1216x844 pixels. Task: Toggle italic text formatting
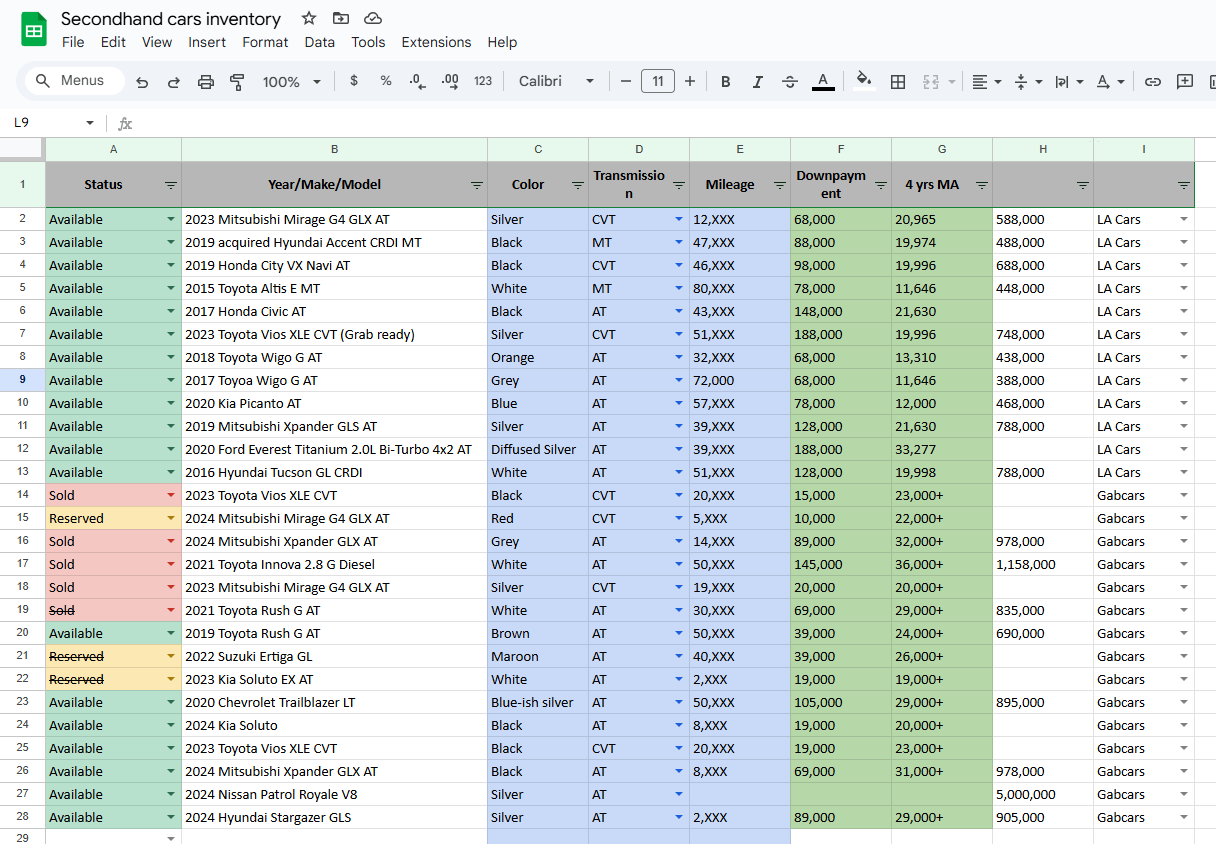pyautogui.click(x=758, y=82)
